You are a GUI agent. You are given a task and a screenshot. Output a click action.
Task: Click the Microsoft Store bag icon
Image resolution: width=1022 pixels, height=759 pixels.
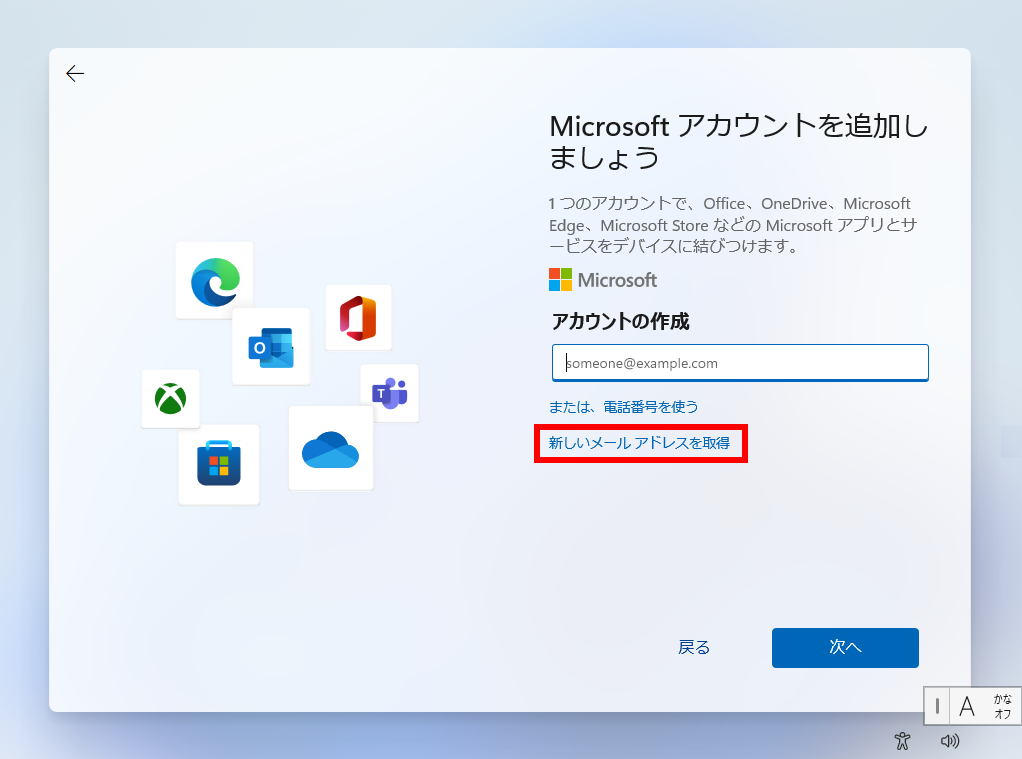click(x=219, y=465)
